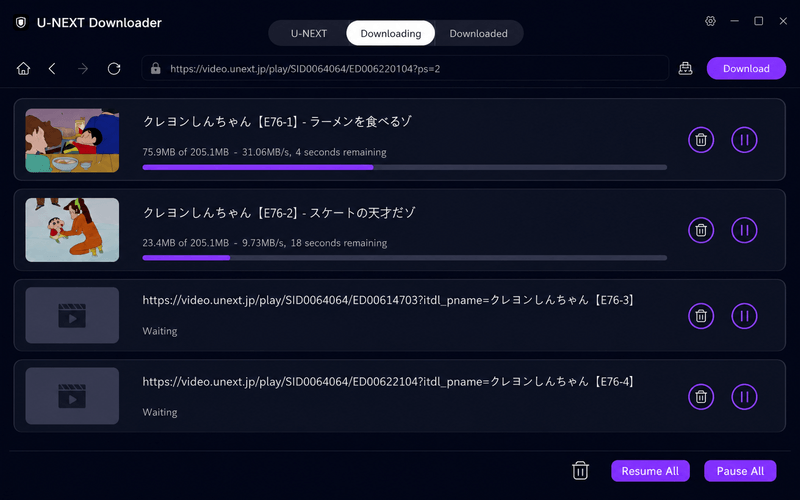Delete the E76-1 ラーメンを食べるゾ download

click(x=701, y=140)
